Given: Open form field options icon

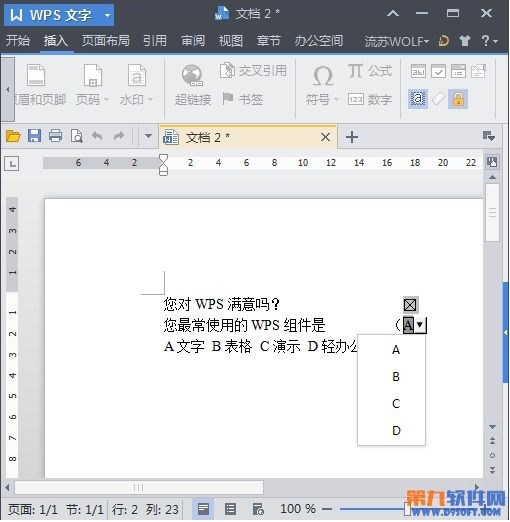Looking at the screenshot, I should click(478, 71).
